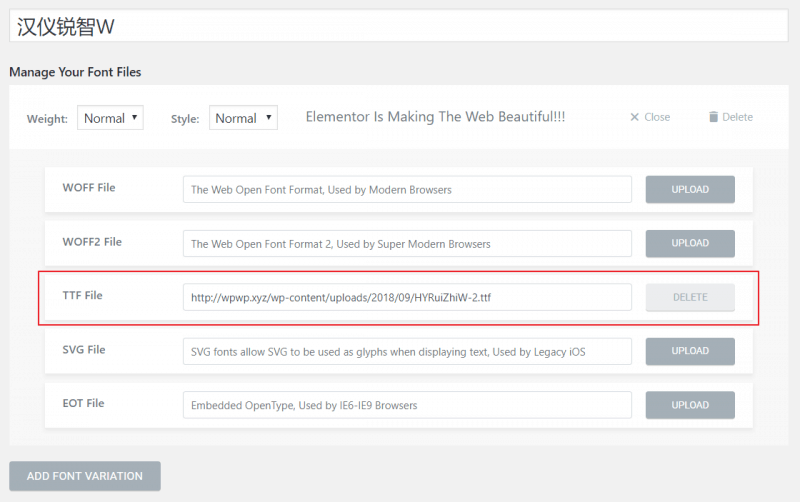Click into the SVG File URL field

tap(407, 351)
